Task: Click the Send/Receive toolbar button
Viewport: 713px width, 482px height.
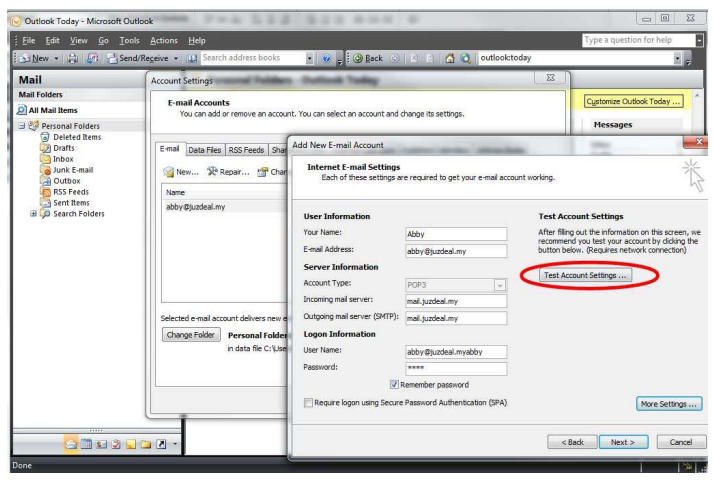Action: [138, 58]
